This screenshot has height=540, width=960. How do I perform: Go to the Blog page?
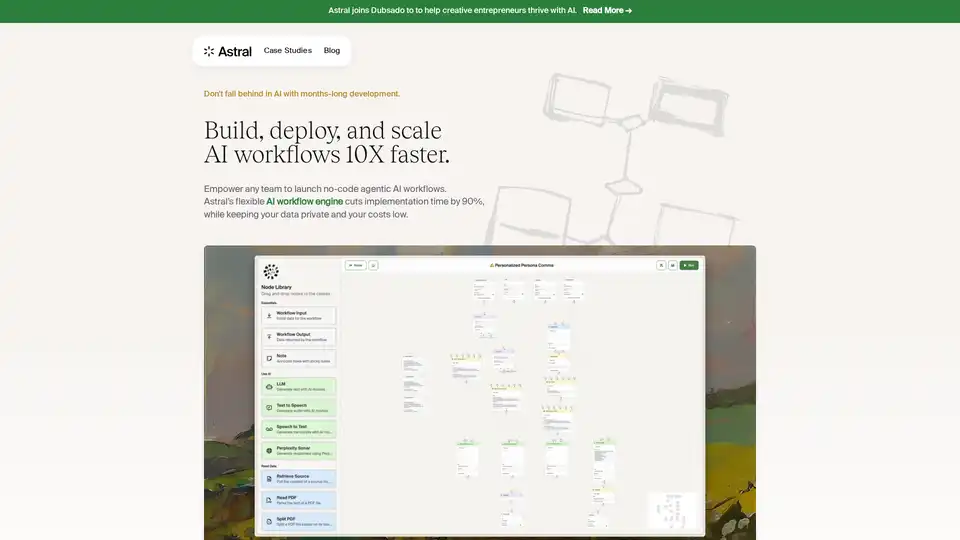332,51
